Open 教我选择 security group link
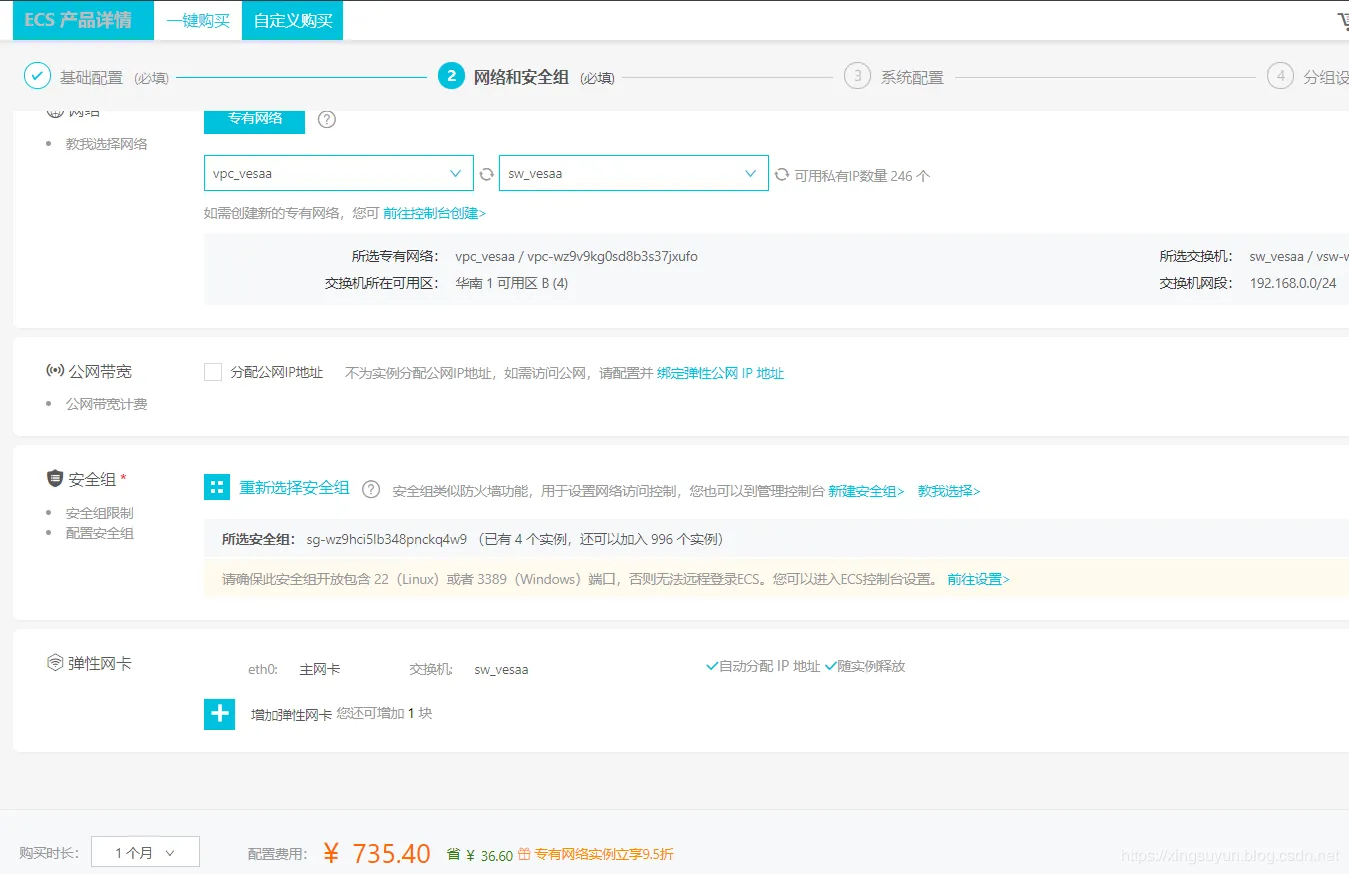Screen dimensions: 1349x874 pyautogui.click(x=949, y=491)
